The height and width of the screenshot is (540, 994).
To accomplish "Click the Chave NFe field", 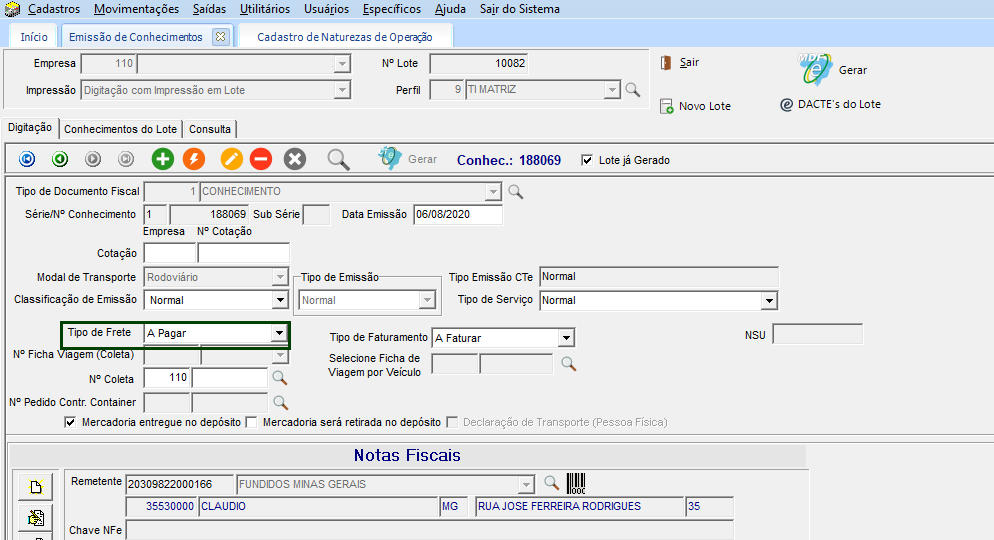I will [x=430, y=530].
